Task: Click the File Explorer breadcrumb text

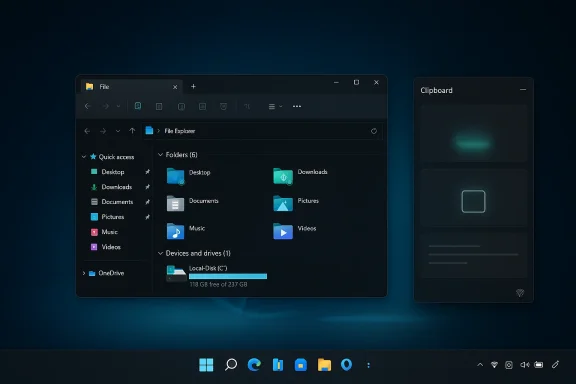Action: [x=180, y=131]
